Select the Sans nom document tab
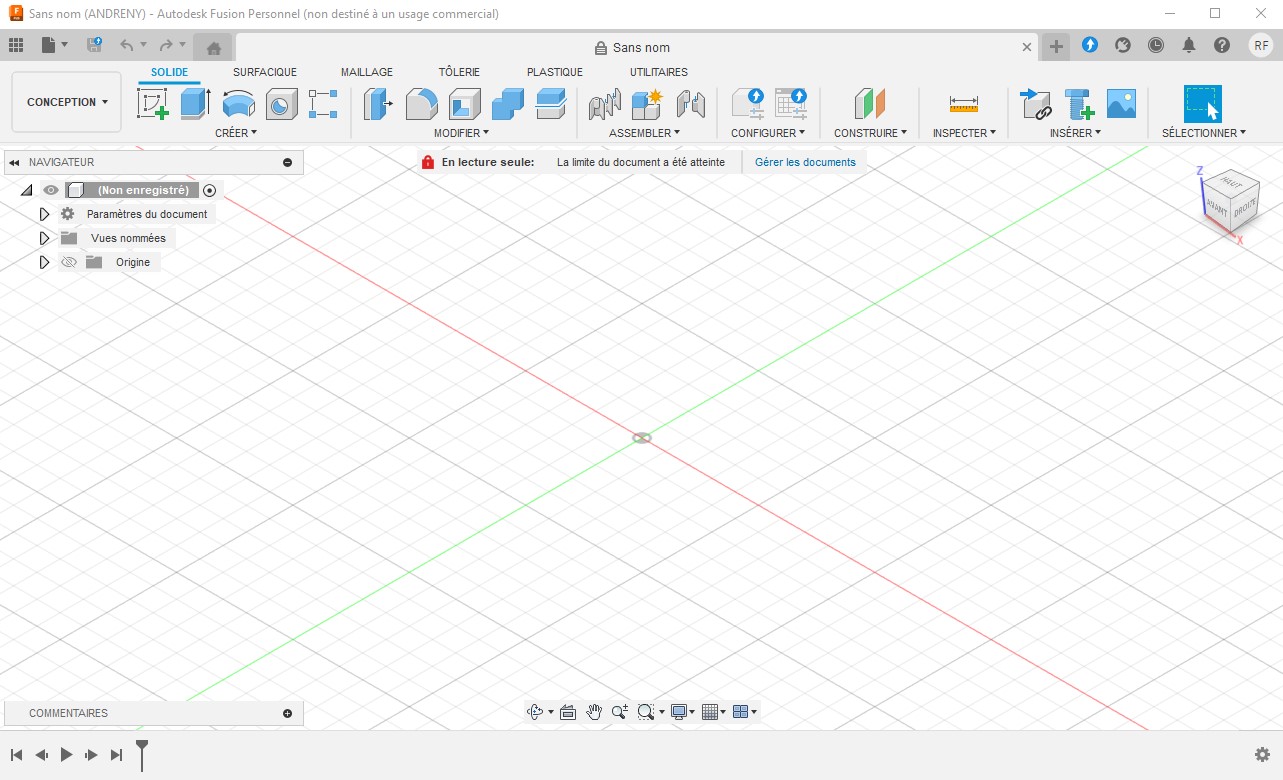Viewport: 1283px width, 780px height. point(638,47)
